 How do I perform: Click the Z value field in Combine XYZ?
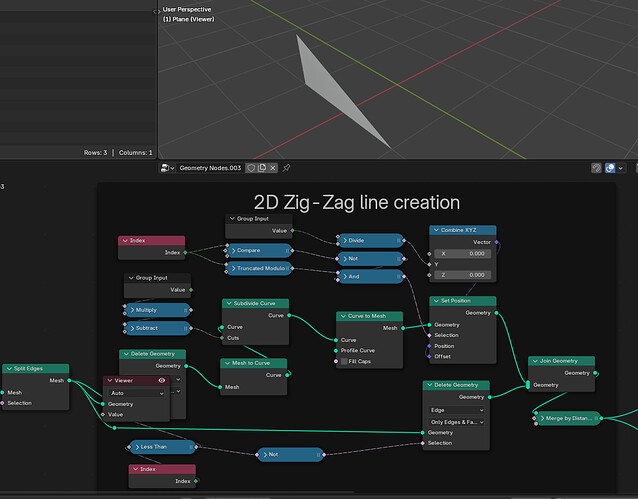tap(463, 275)
